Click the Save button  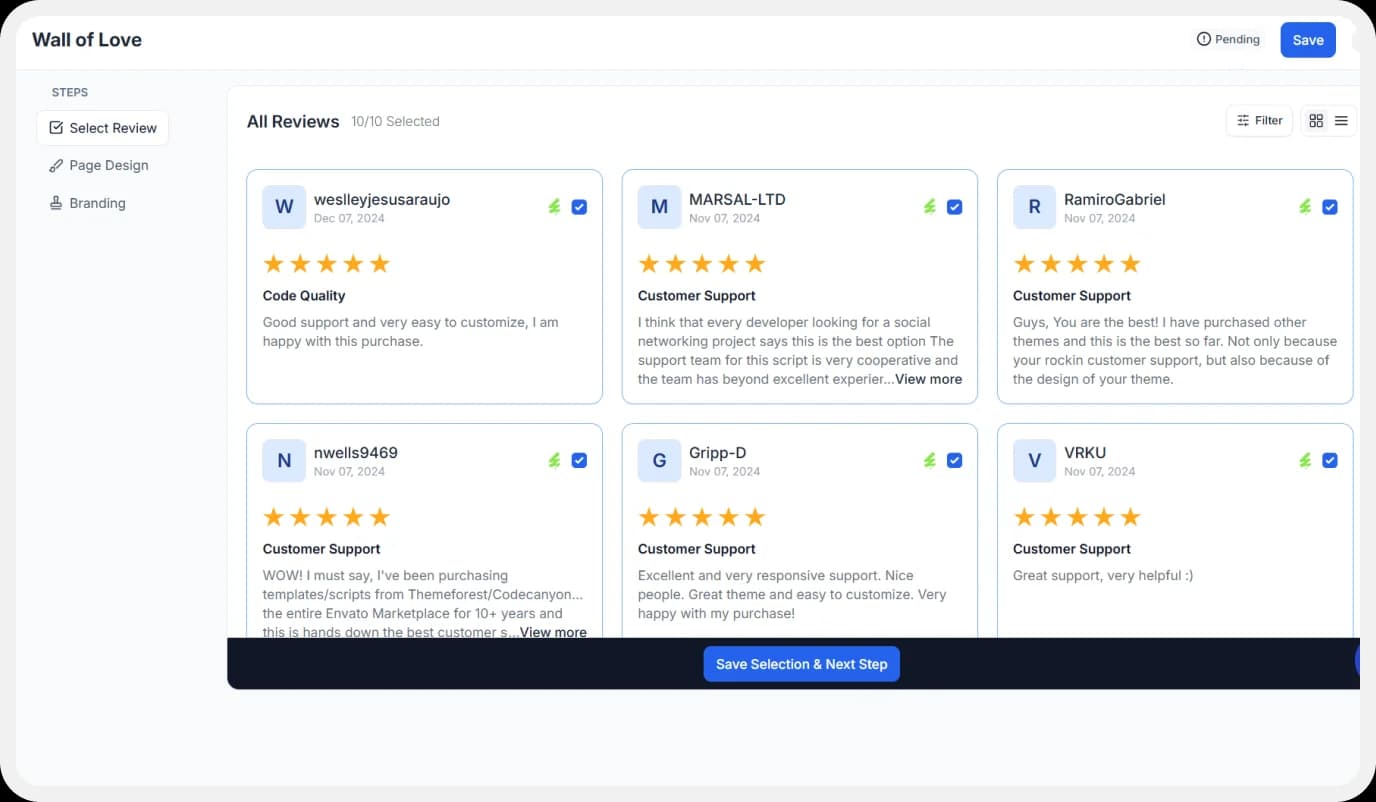(x=1307, y=40)
